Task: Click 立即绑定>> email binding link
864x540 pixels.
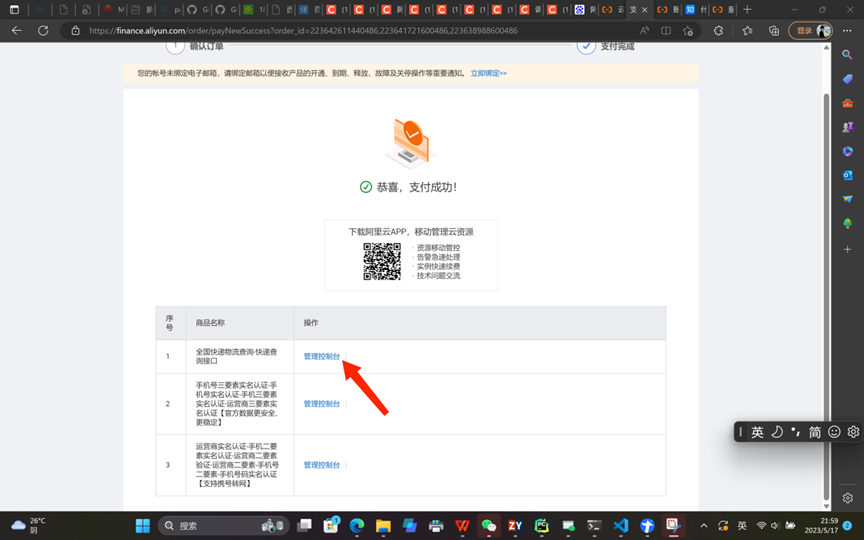Action: point(488,73)
